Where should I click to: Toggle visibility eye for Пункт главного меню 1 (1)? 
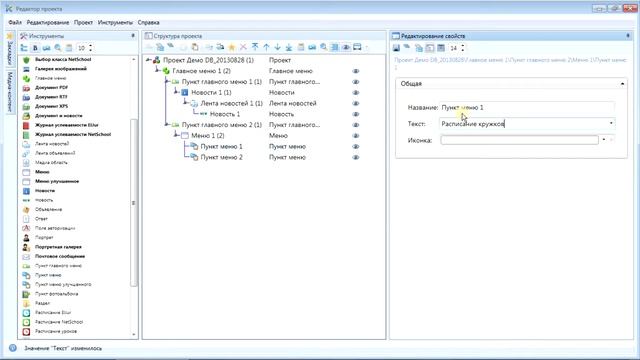(x=356, y=82)
